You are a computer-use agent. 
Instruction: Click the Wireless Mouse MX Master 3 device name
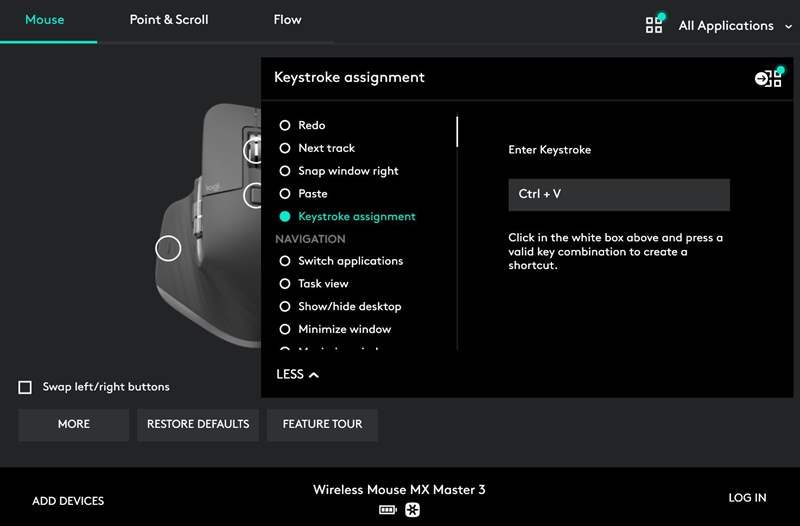[x=399, y=490]
